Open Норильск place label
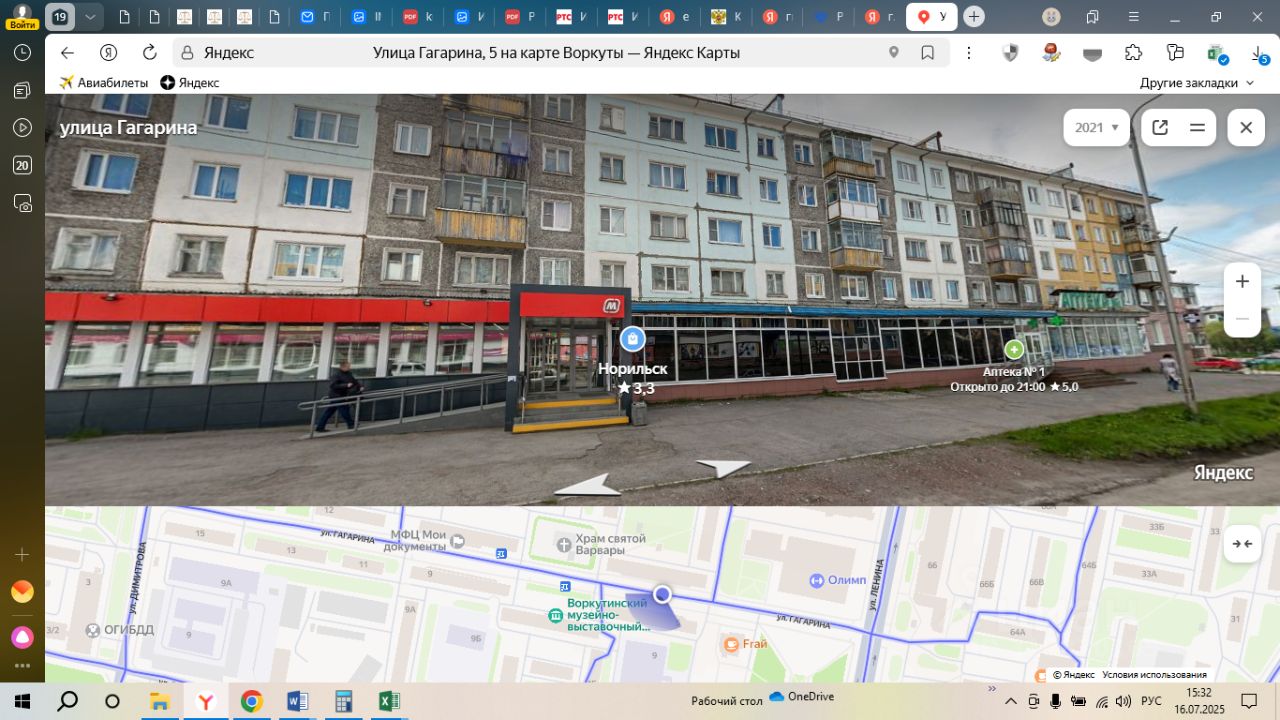The width and height of the screenshot is (1280, 720). [633, 369]
